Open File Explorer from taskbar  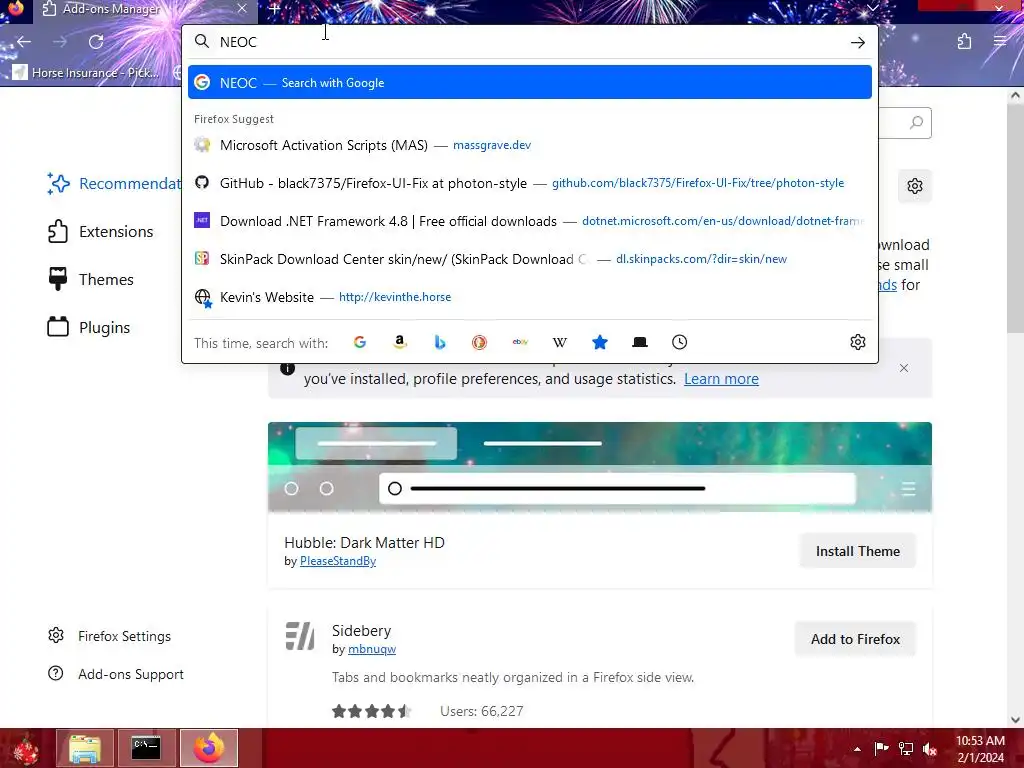click(x=85, y=748)
